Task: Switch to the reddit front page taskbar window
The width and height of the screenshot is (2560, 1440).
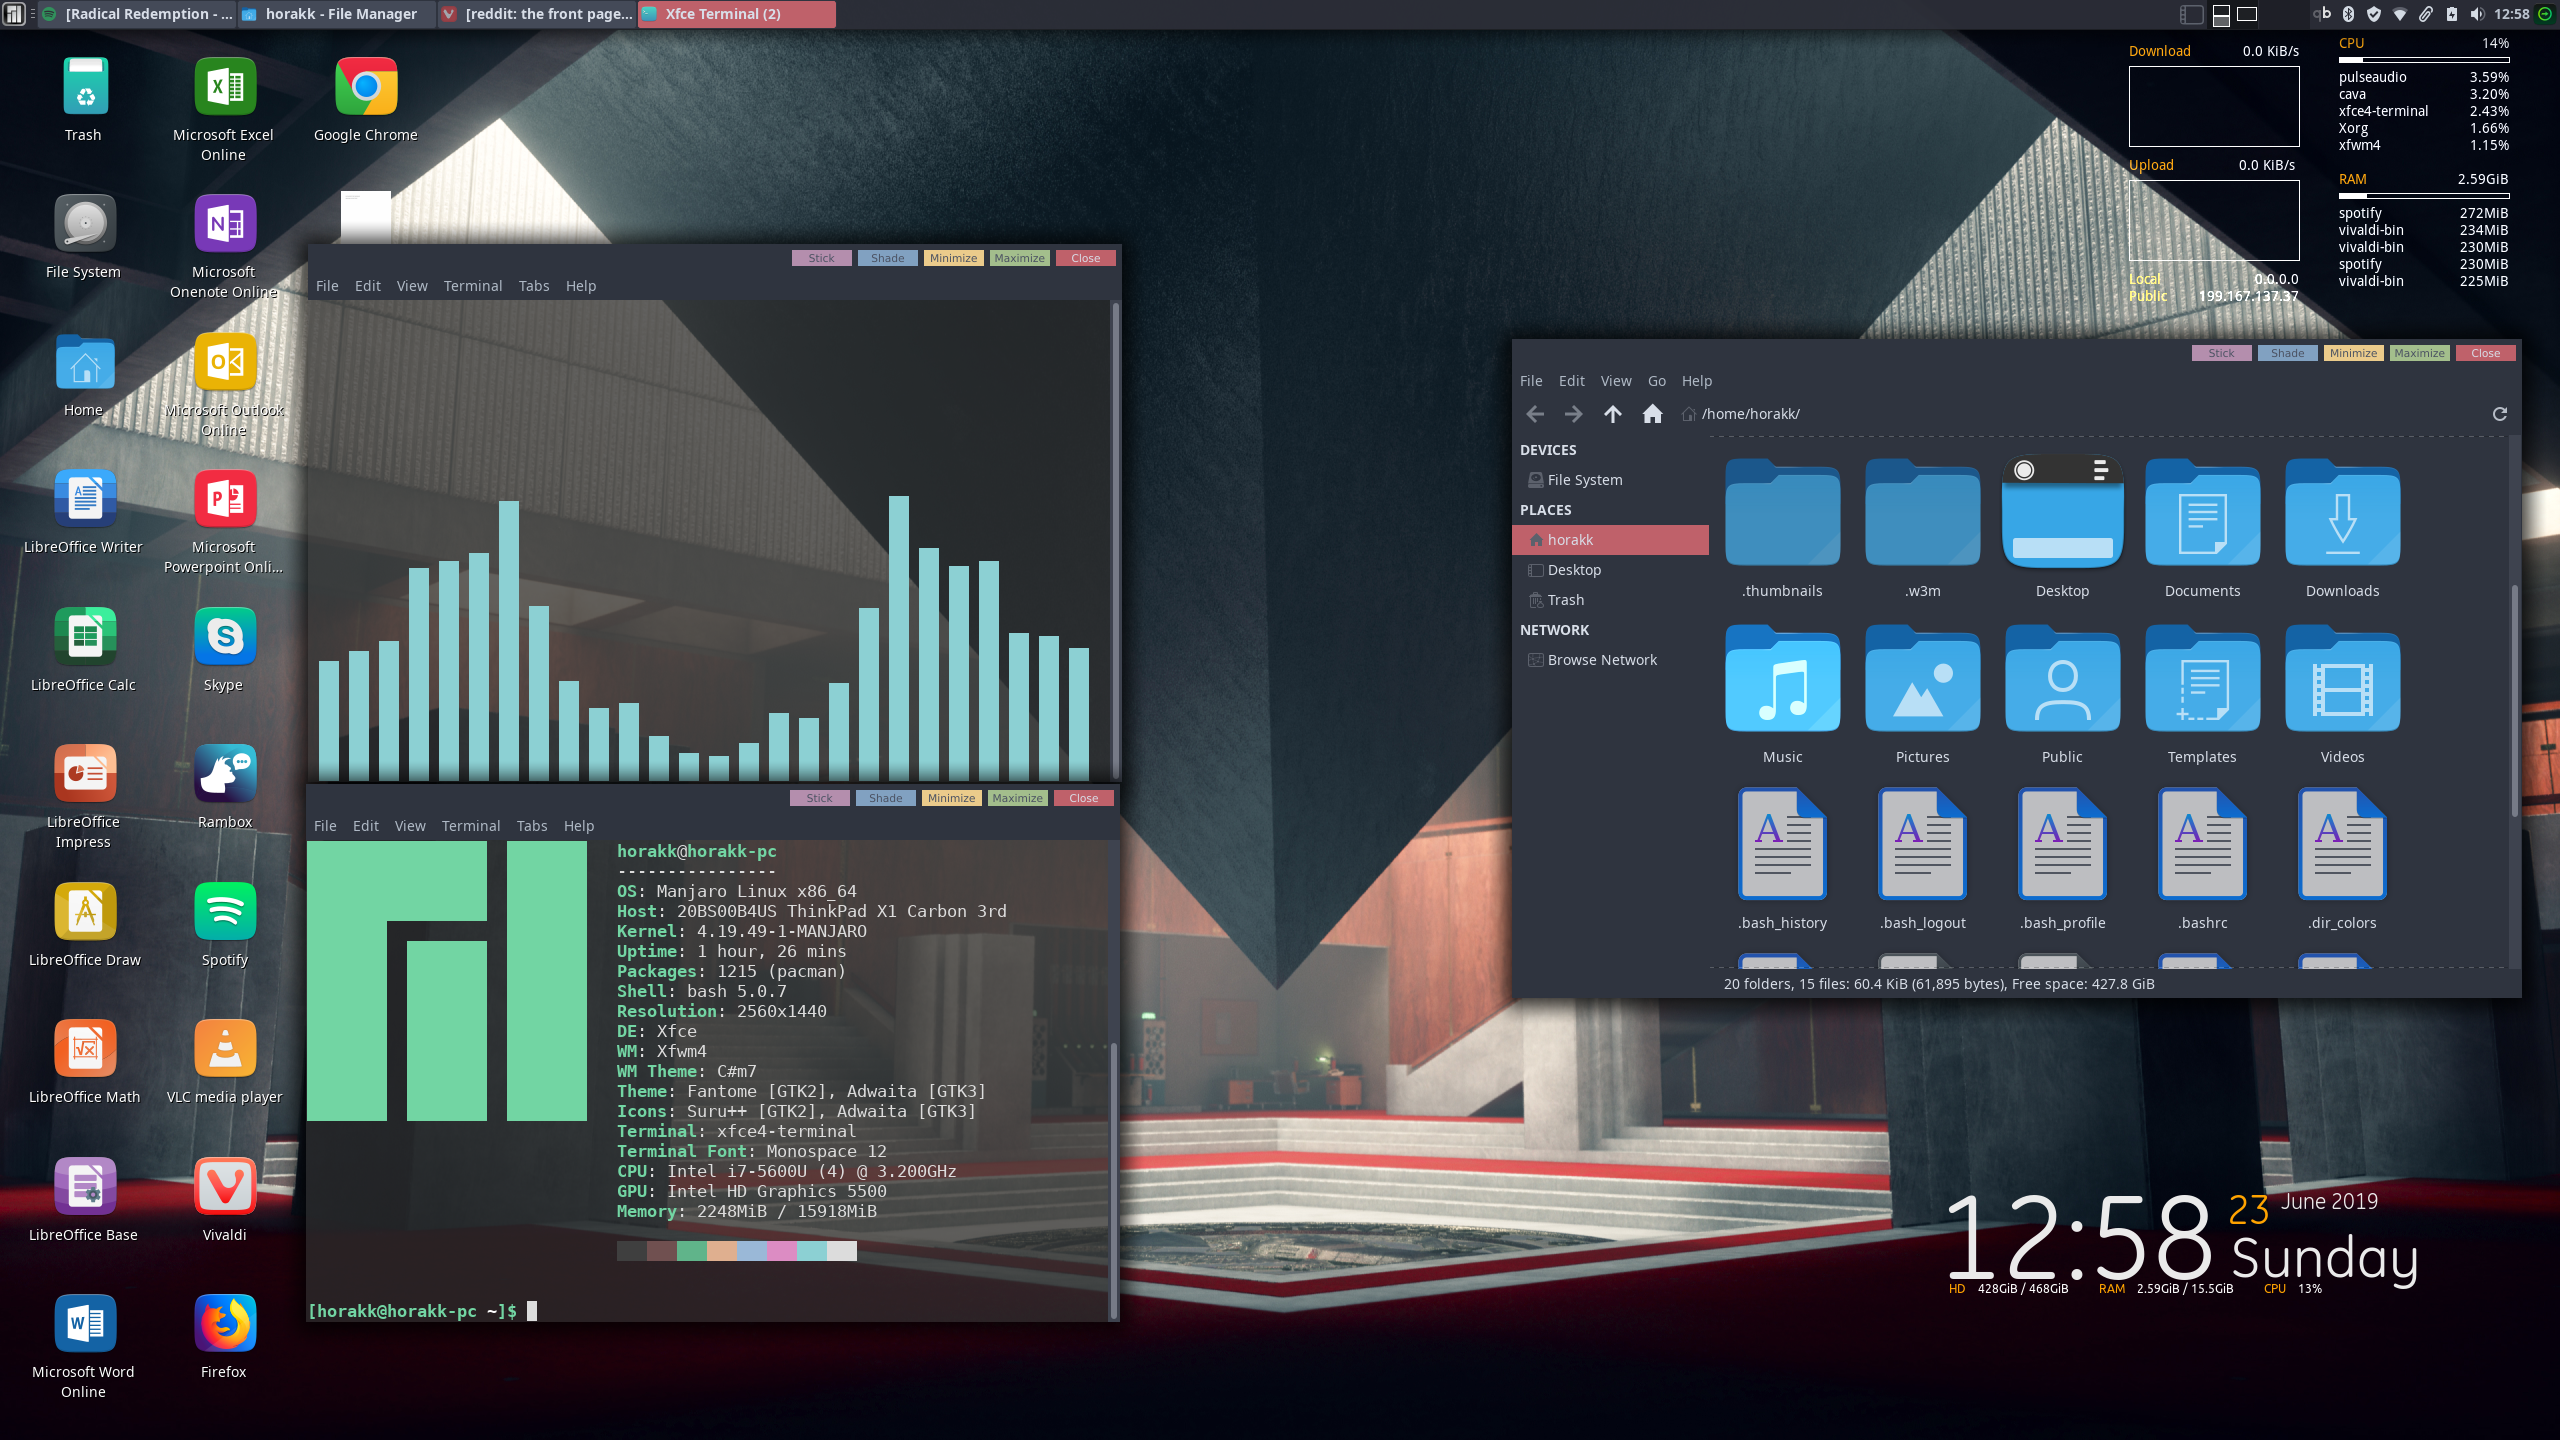Action: pyautogui.click(x=538, y=14)
